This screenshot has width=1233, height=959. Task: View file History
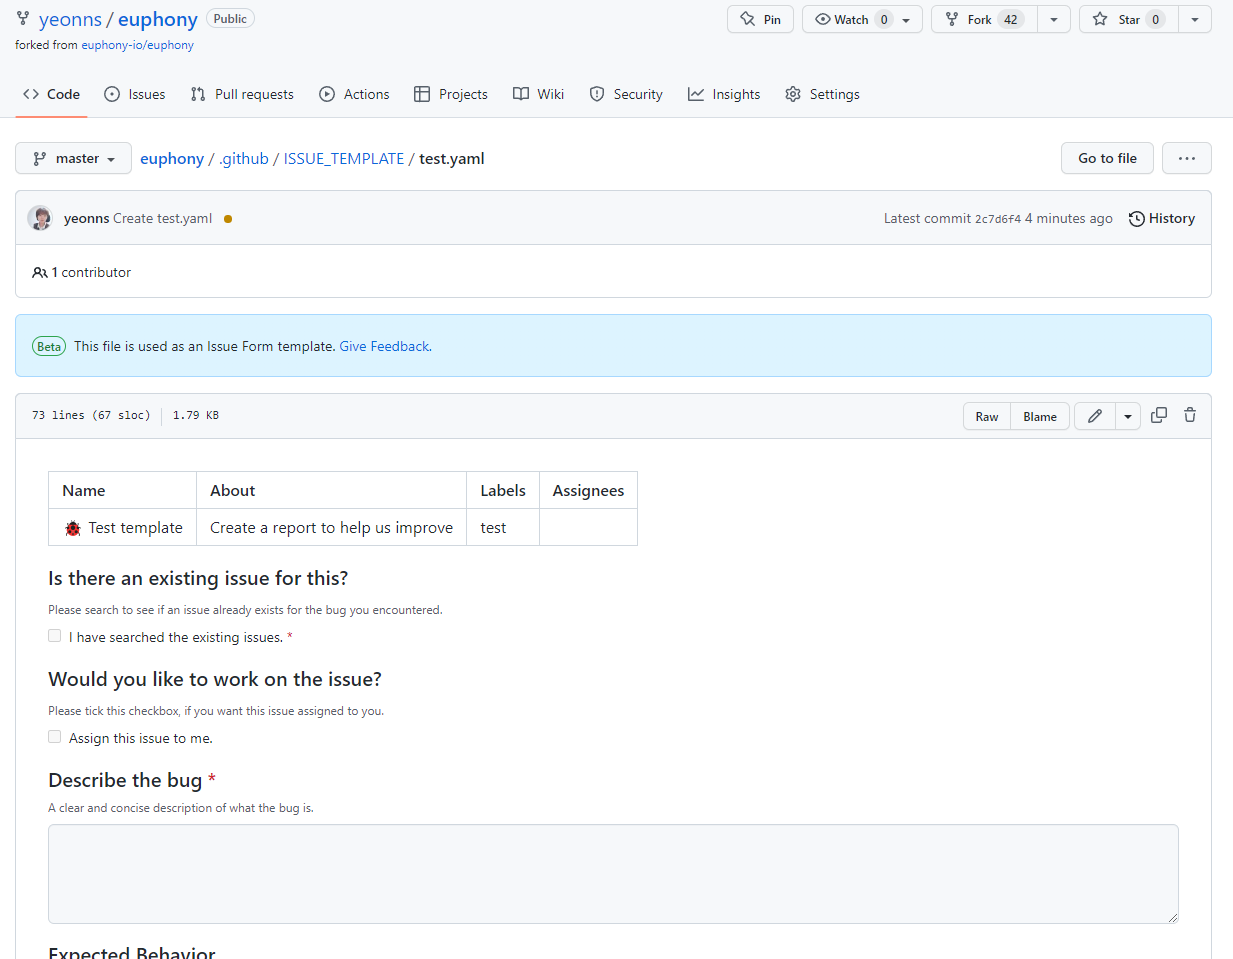(x=1162, y=218)
